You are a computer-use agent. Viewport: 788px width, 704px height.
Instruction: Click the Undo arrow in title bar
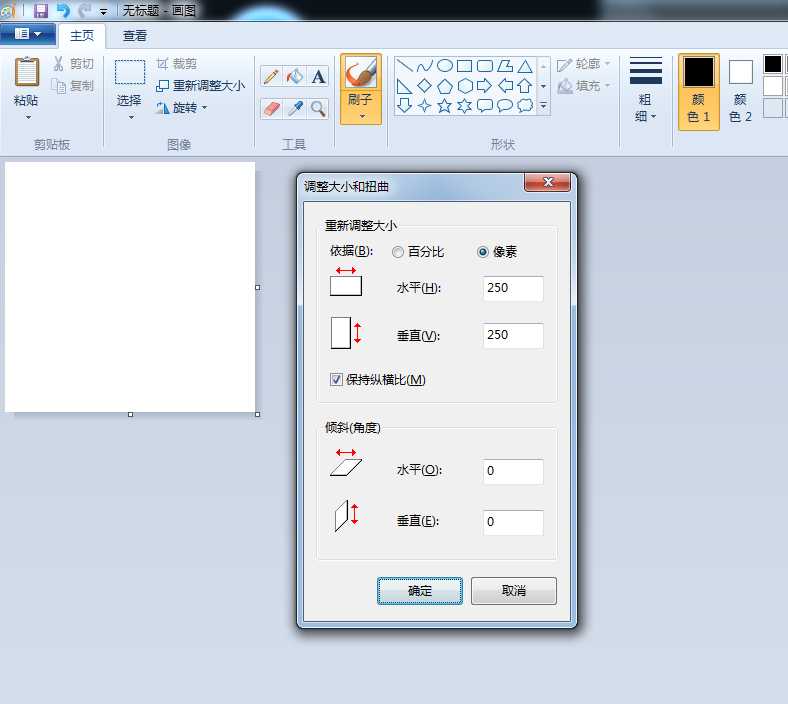point(63,10)
